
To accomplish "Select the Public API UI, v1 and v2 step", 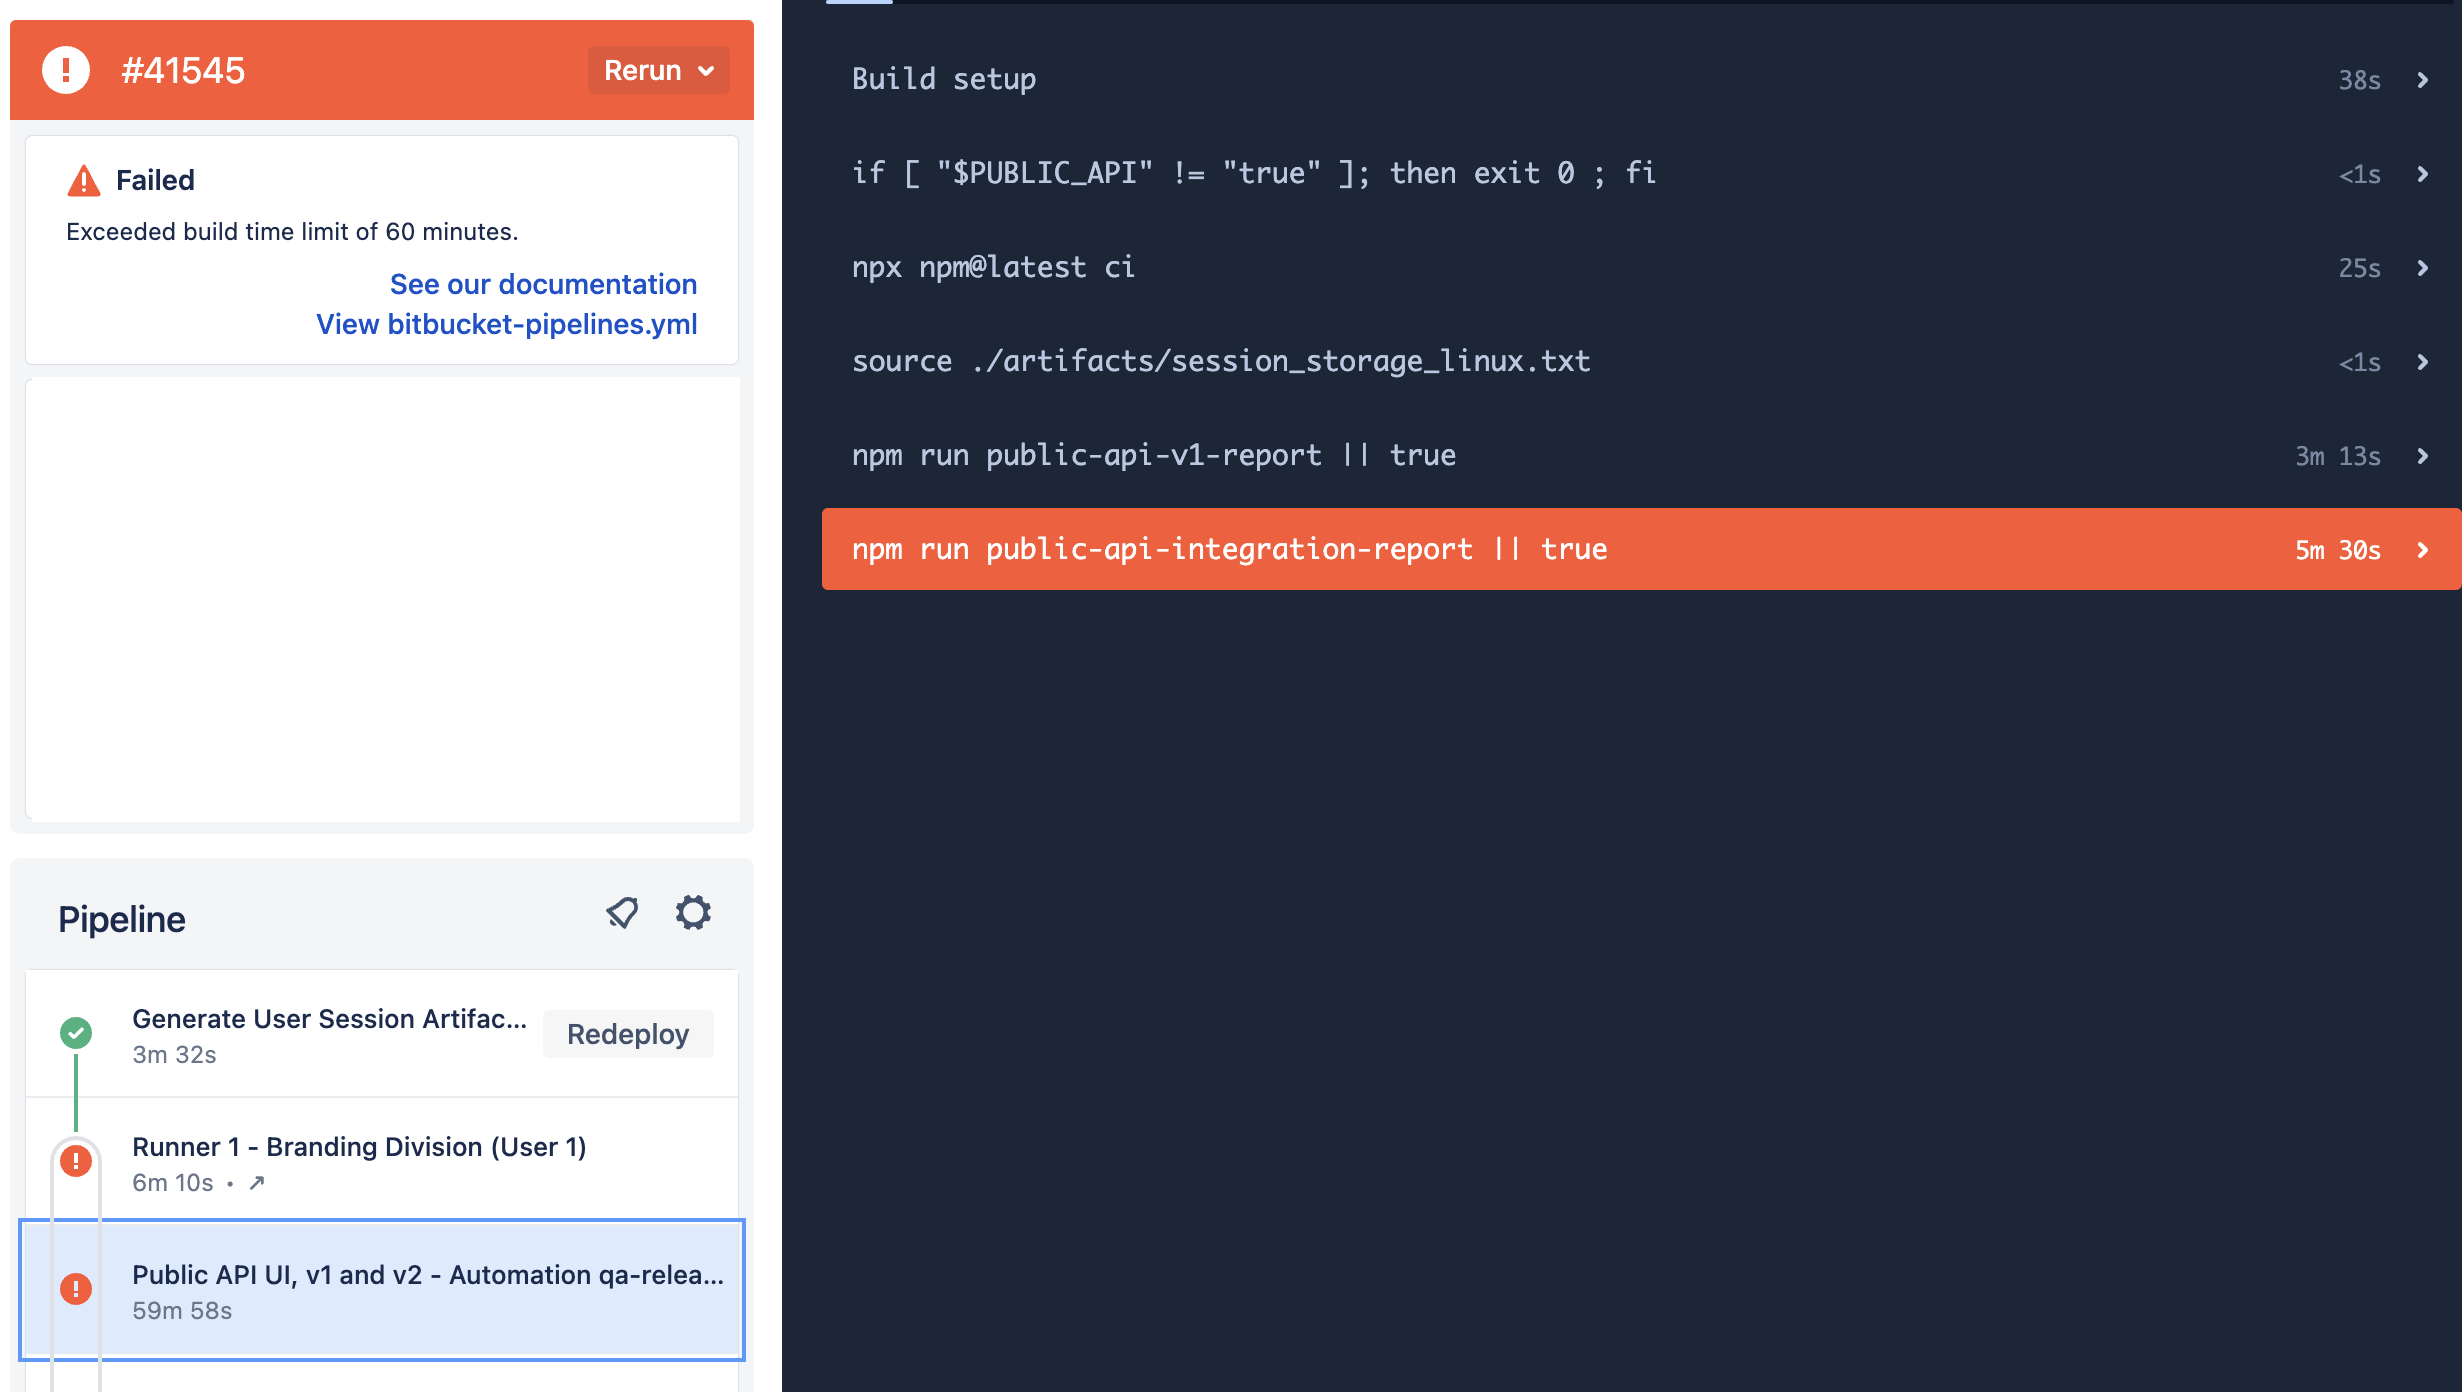I will (382, 1290).
